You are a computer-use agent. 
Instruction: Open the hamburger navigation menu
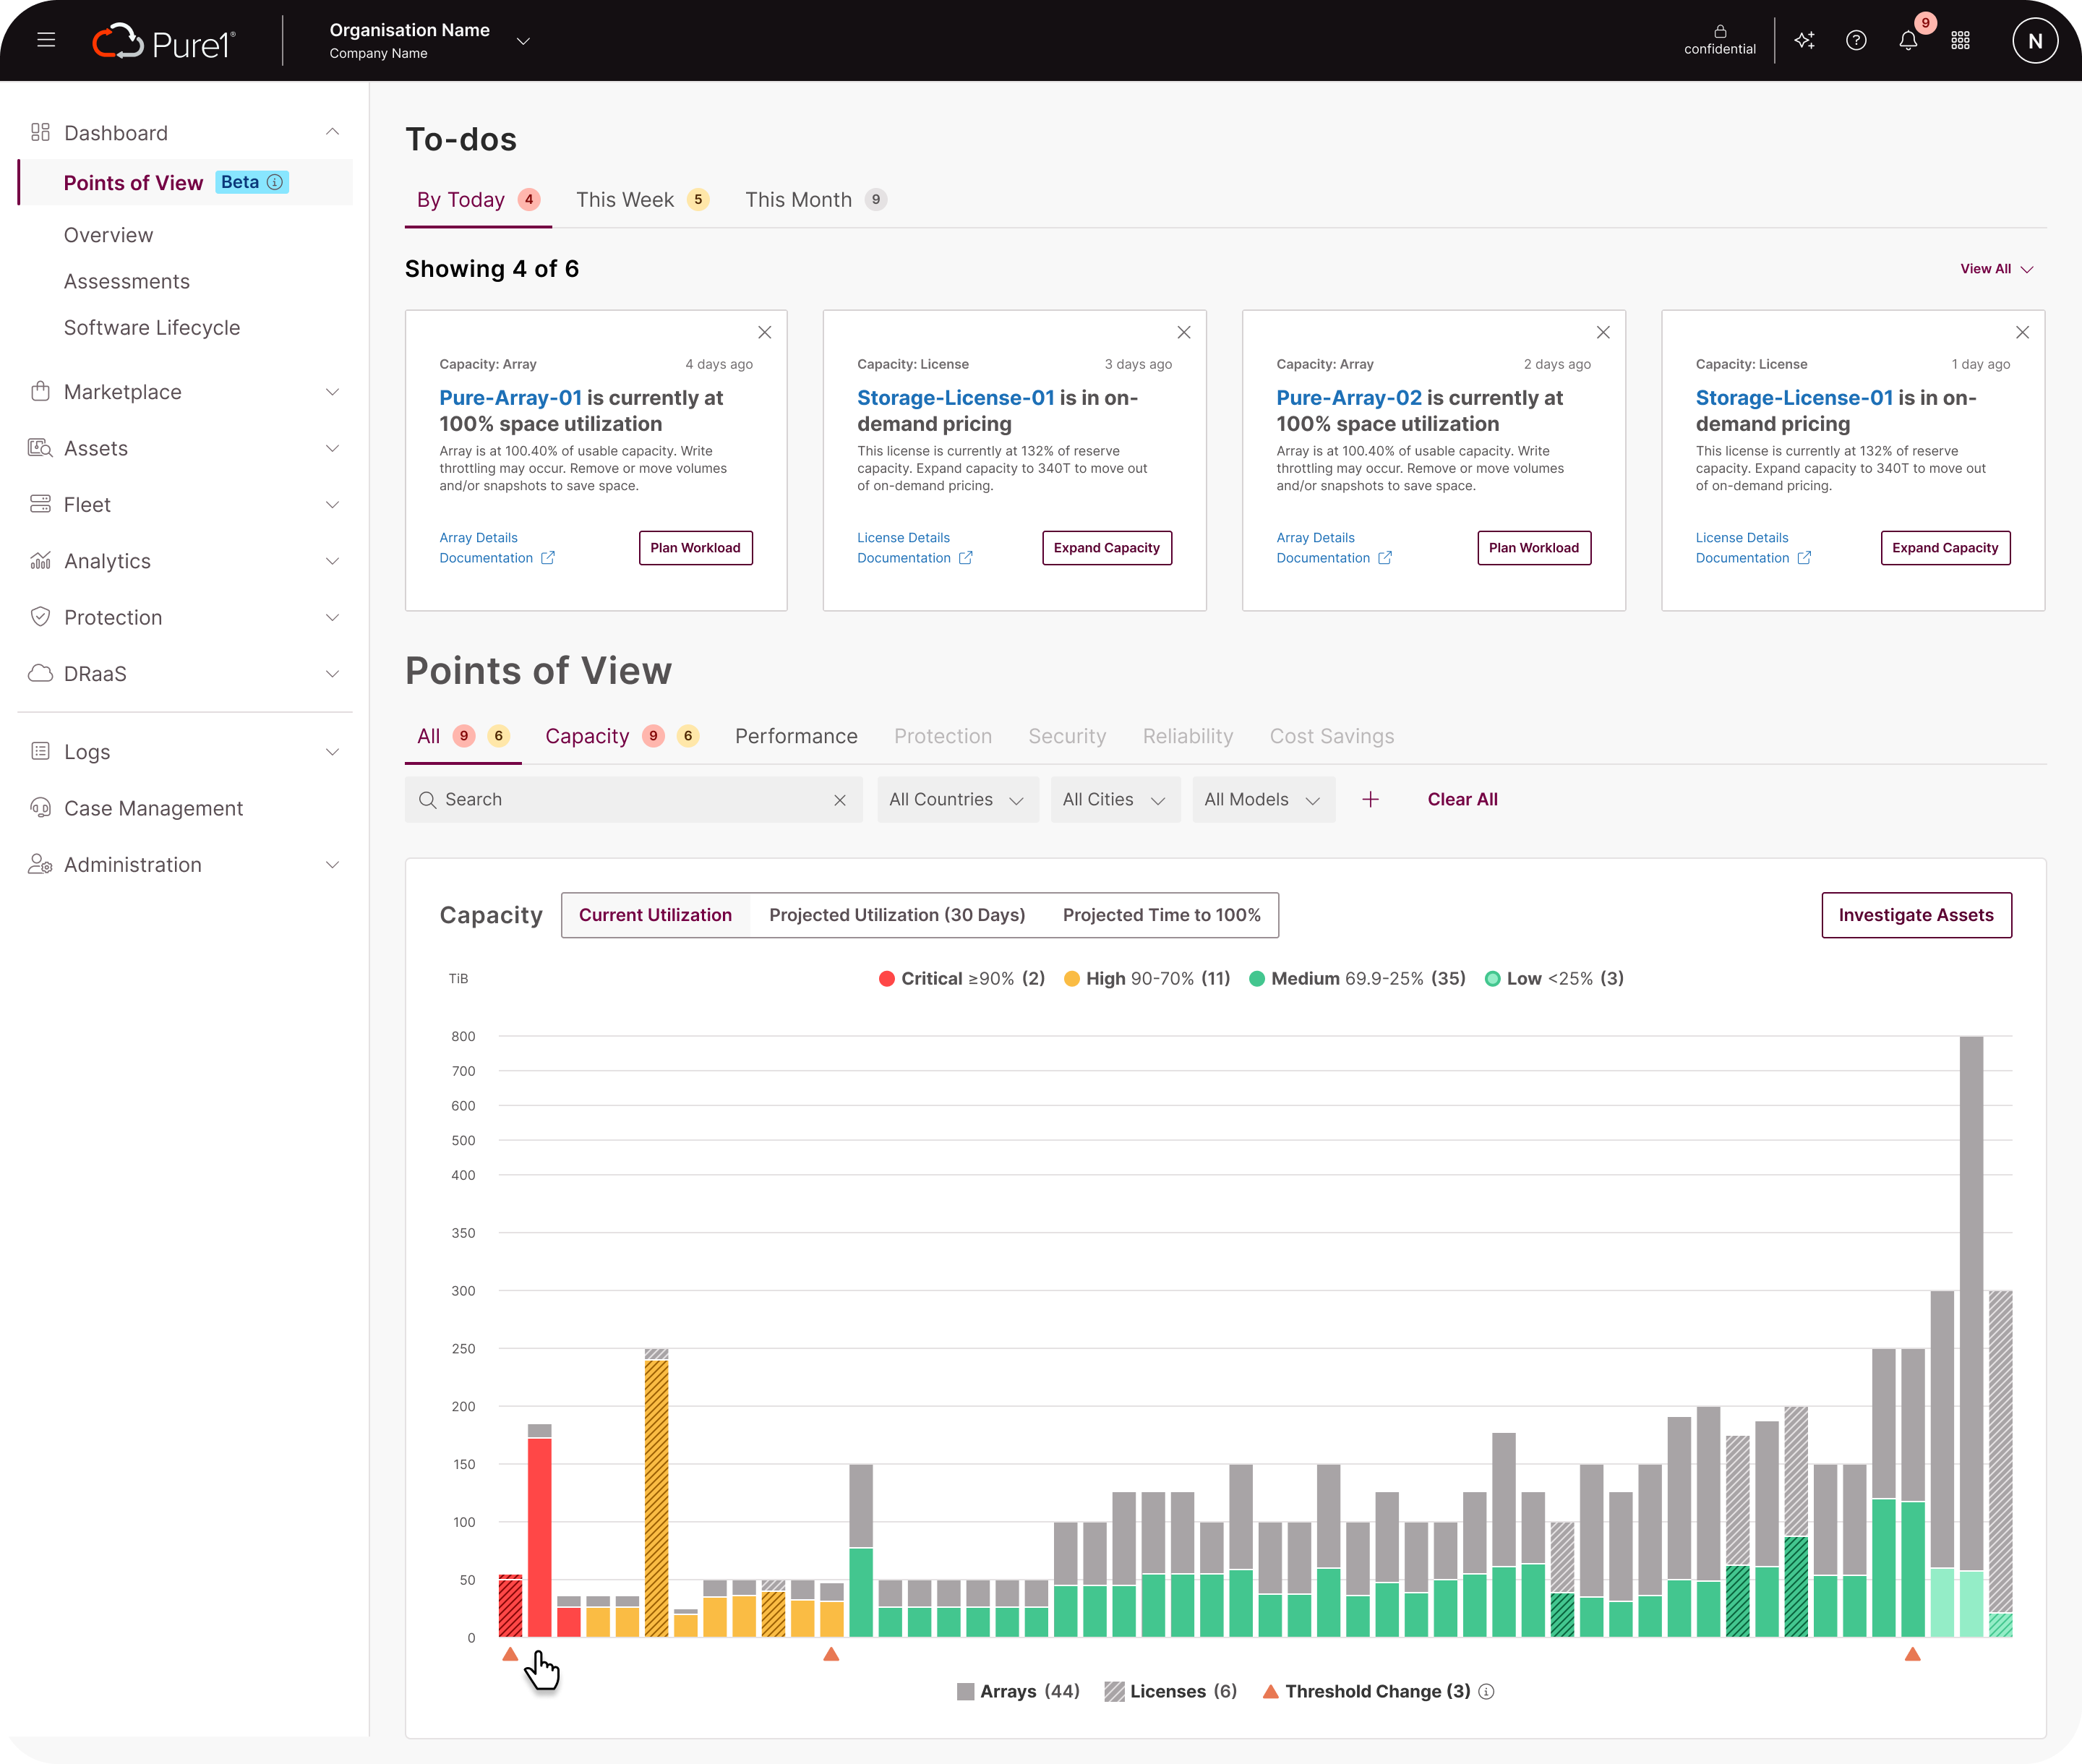coord(46,40)
